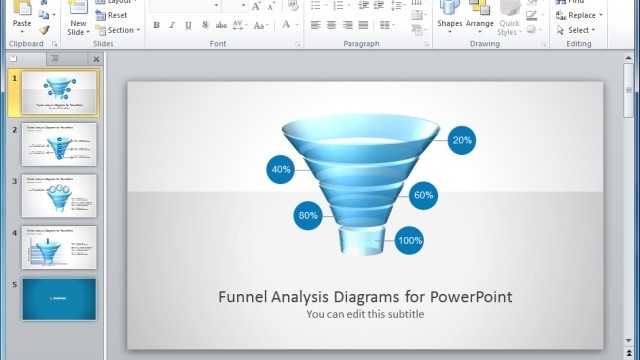
Task: Click the 'You can edit this subtitle' text
Action: [365, 314]
